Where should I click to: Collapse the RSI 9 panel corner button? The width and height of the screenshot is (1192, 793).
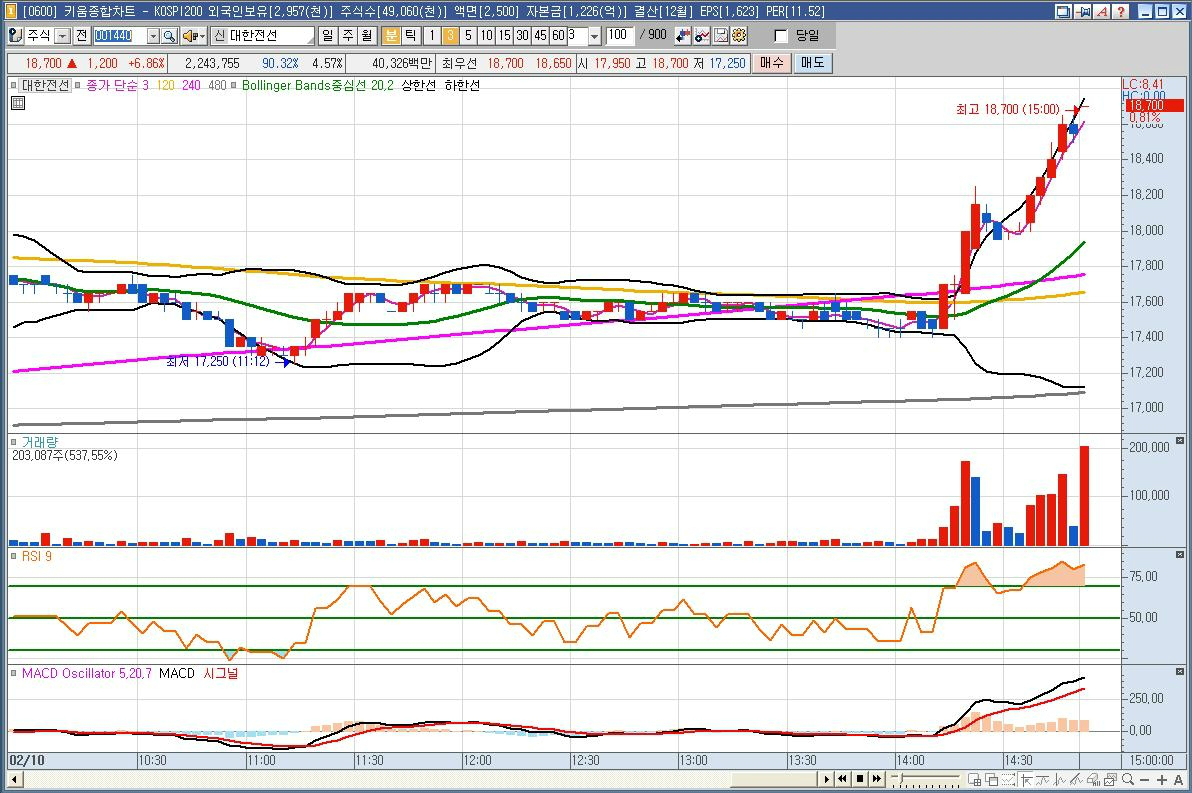pos(1180,555)
